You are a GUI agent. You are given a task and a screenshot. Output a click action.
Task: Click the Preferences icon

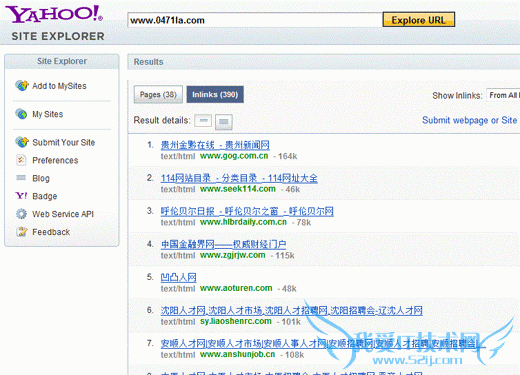(21, 160)
